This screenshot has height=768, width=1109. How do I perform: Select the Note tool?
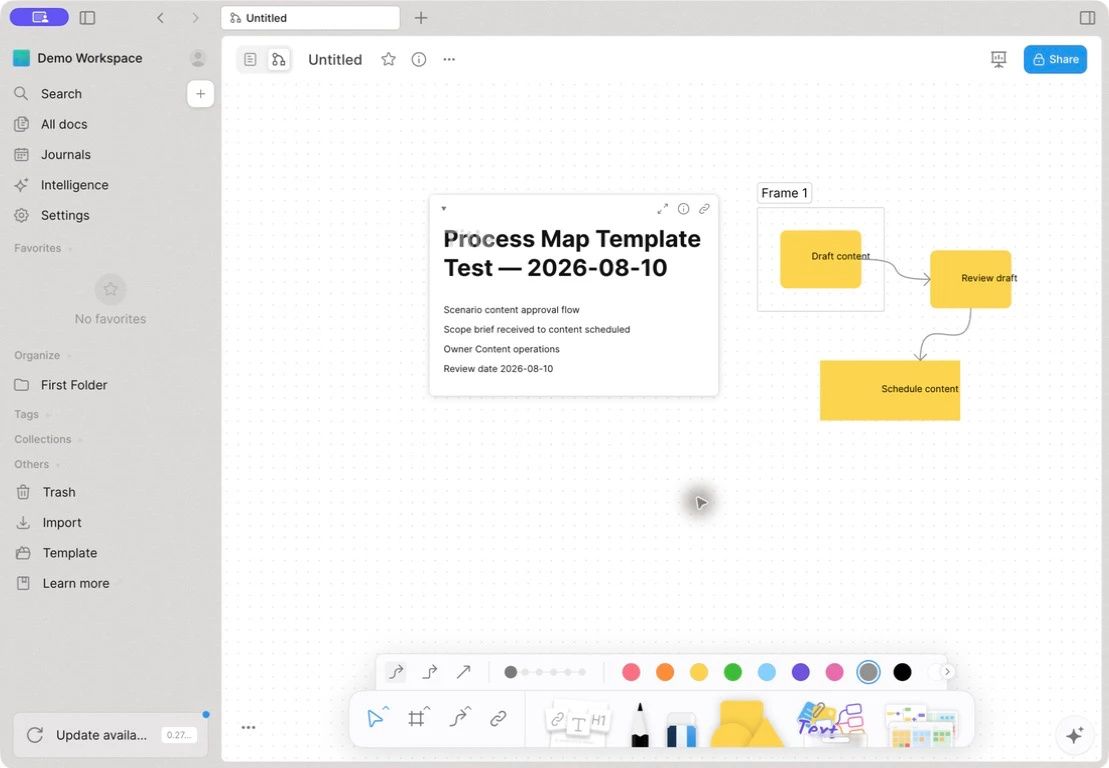tap(578, 721)
